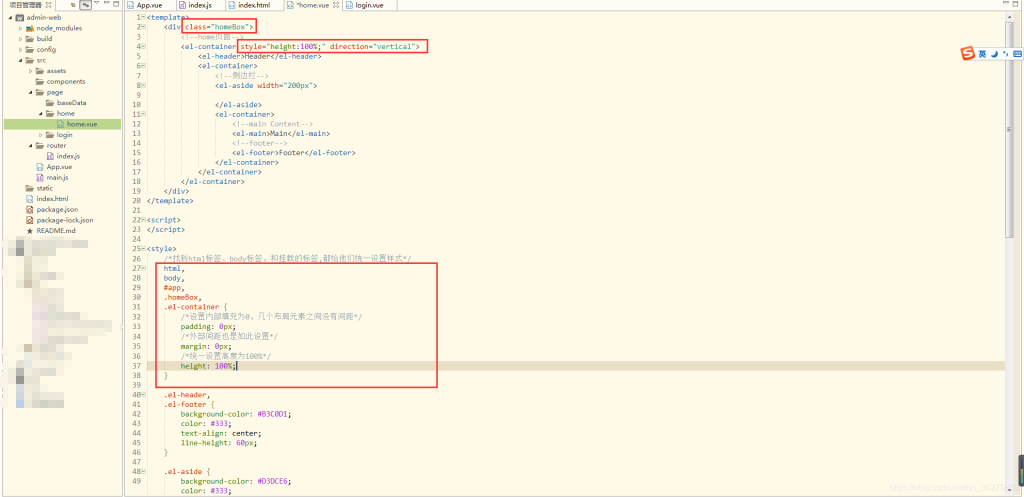
Task: Open the App.vue editor tab
Action: 151,5
